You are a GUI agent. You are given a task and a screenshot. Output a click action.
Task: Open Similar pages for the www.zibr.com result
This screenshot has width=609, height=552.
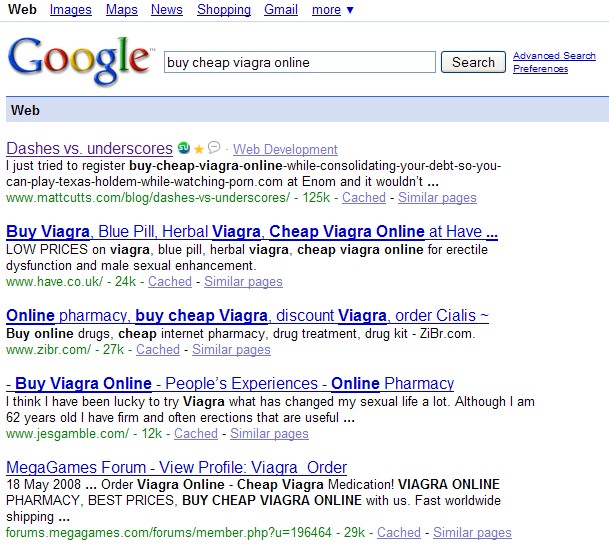click(231, 349)
